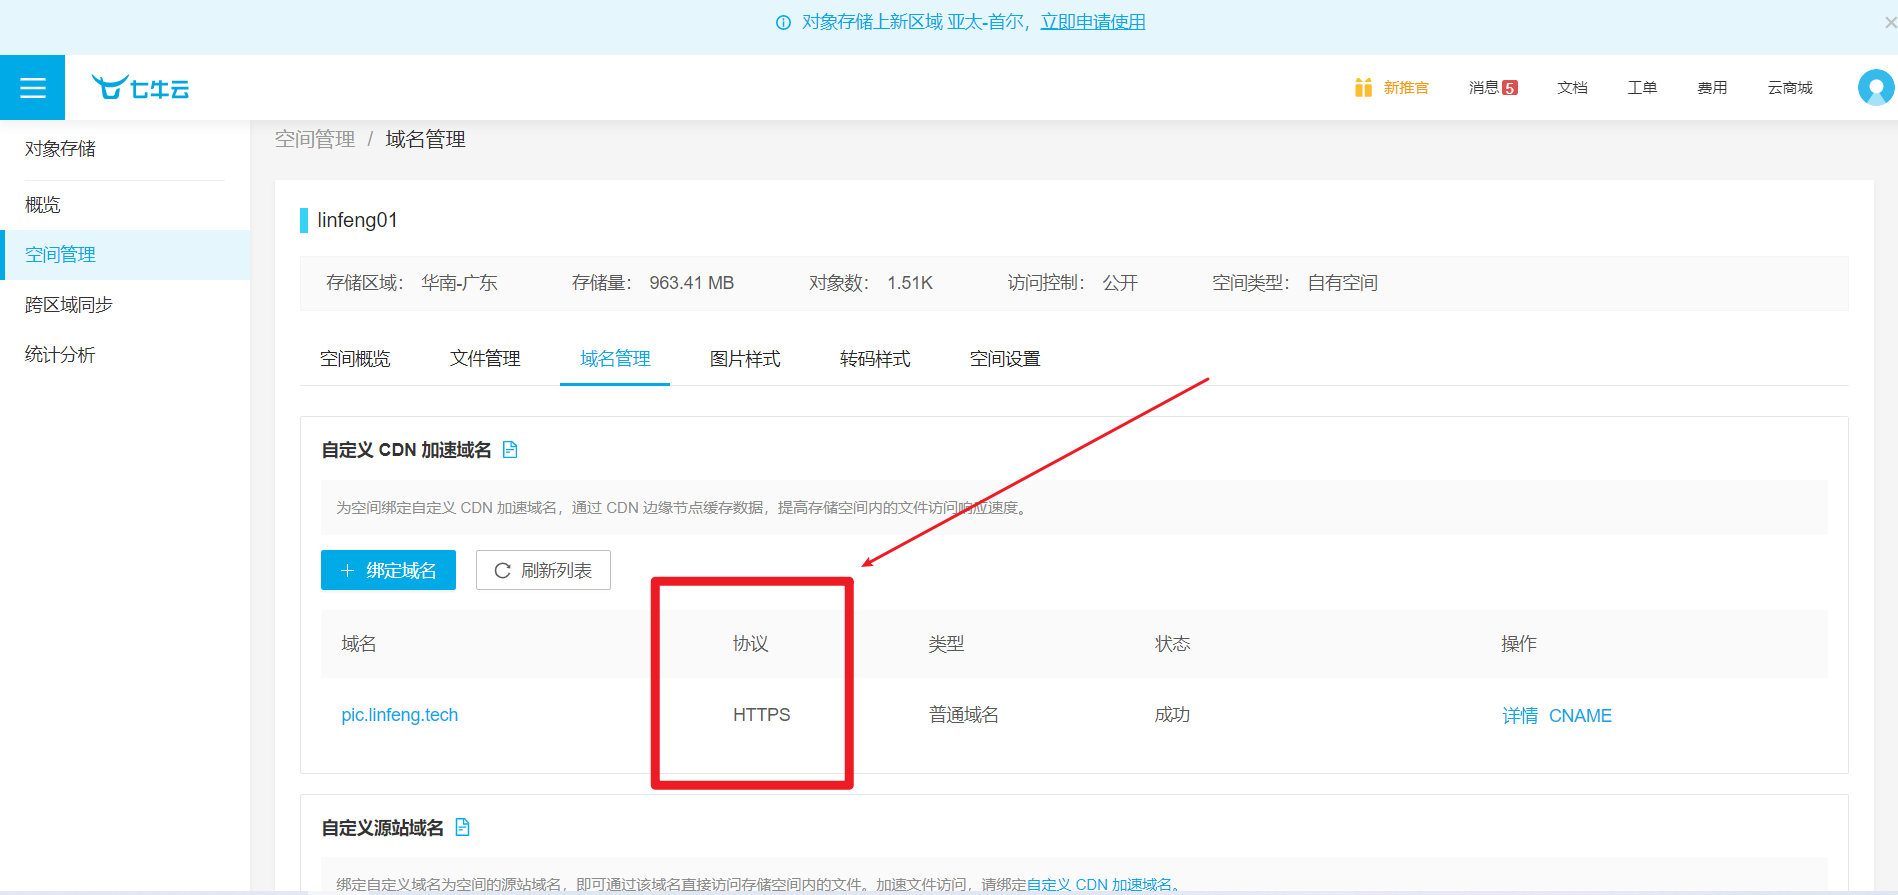This screenshot has width=1898, height=895.
Task: Click the info icon in the announcement banner
Action: tap(784, 22)
